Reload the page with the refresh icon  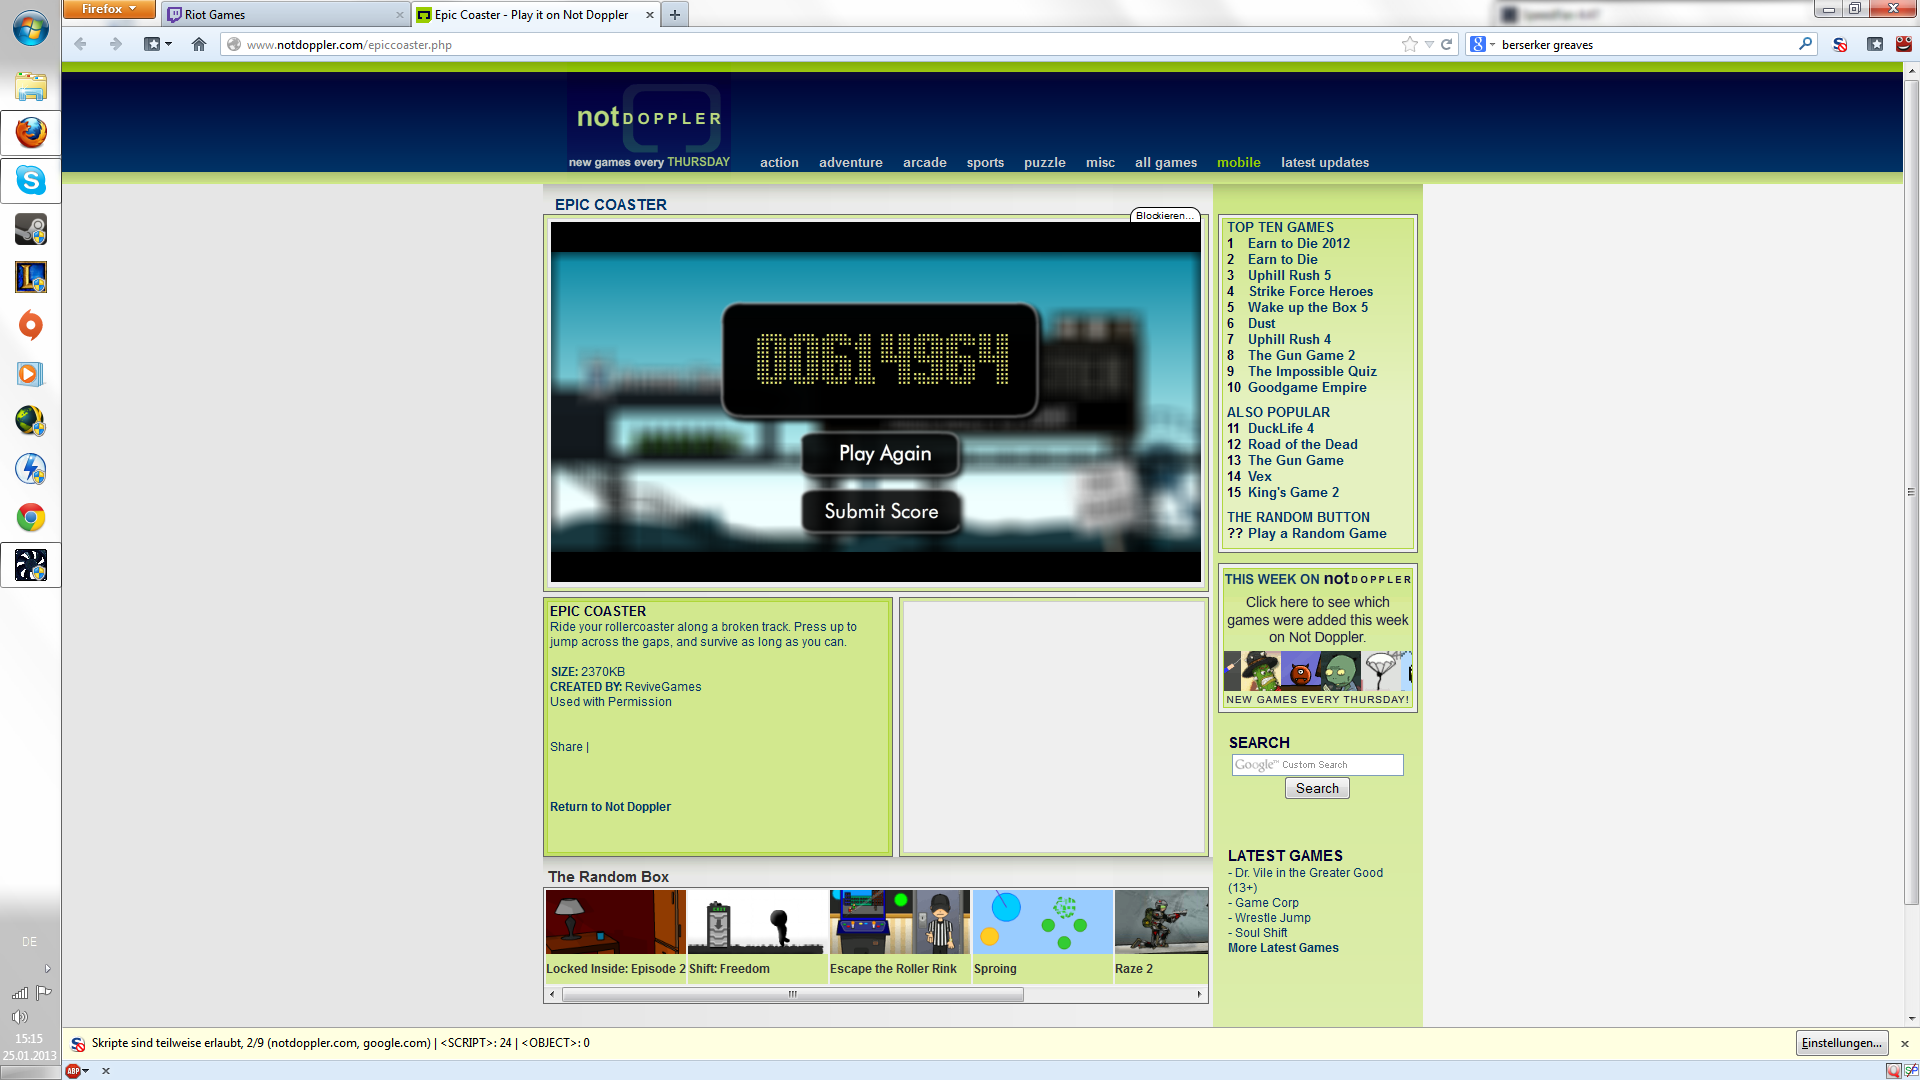tap(1446, 44)
